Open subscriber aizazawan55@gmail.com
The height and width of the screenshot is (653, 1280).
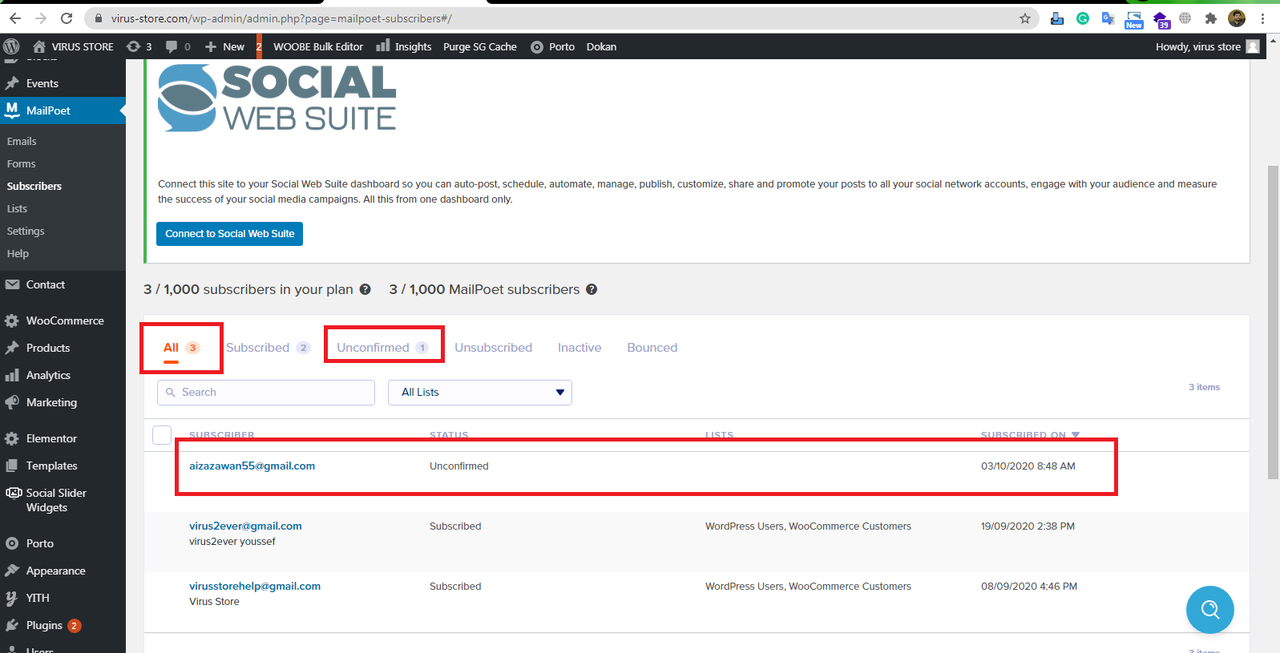pos(252,466)
